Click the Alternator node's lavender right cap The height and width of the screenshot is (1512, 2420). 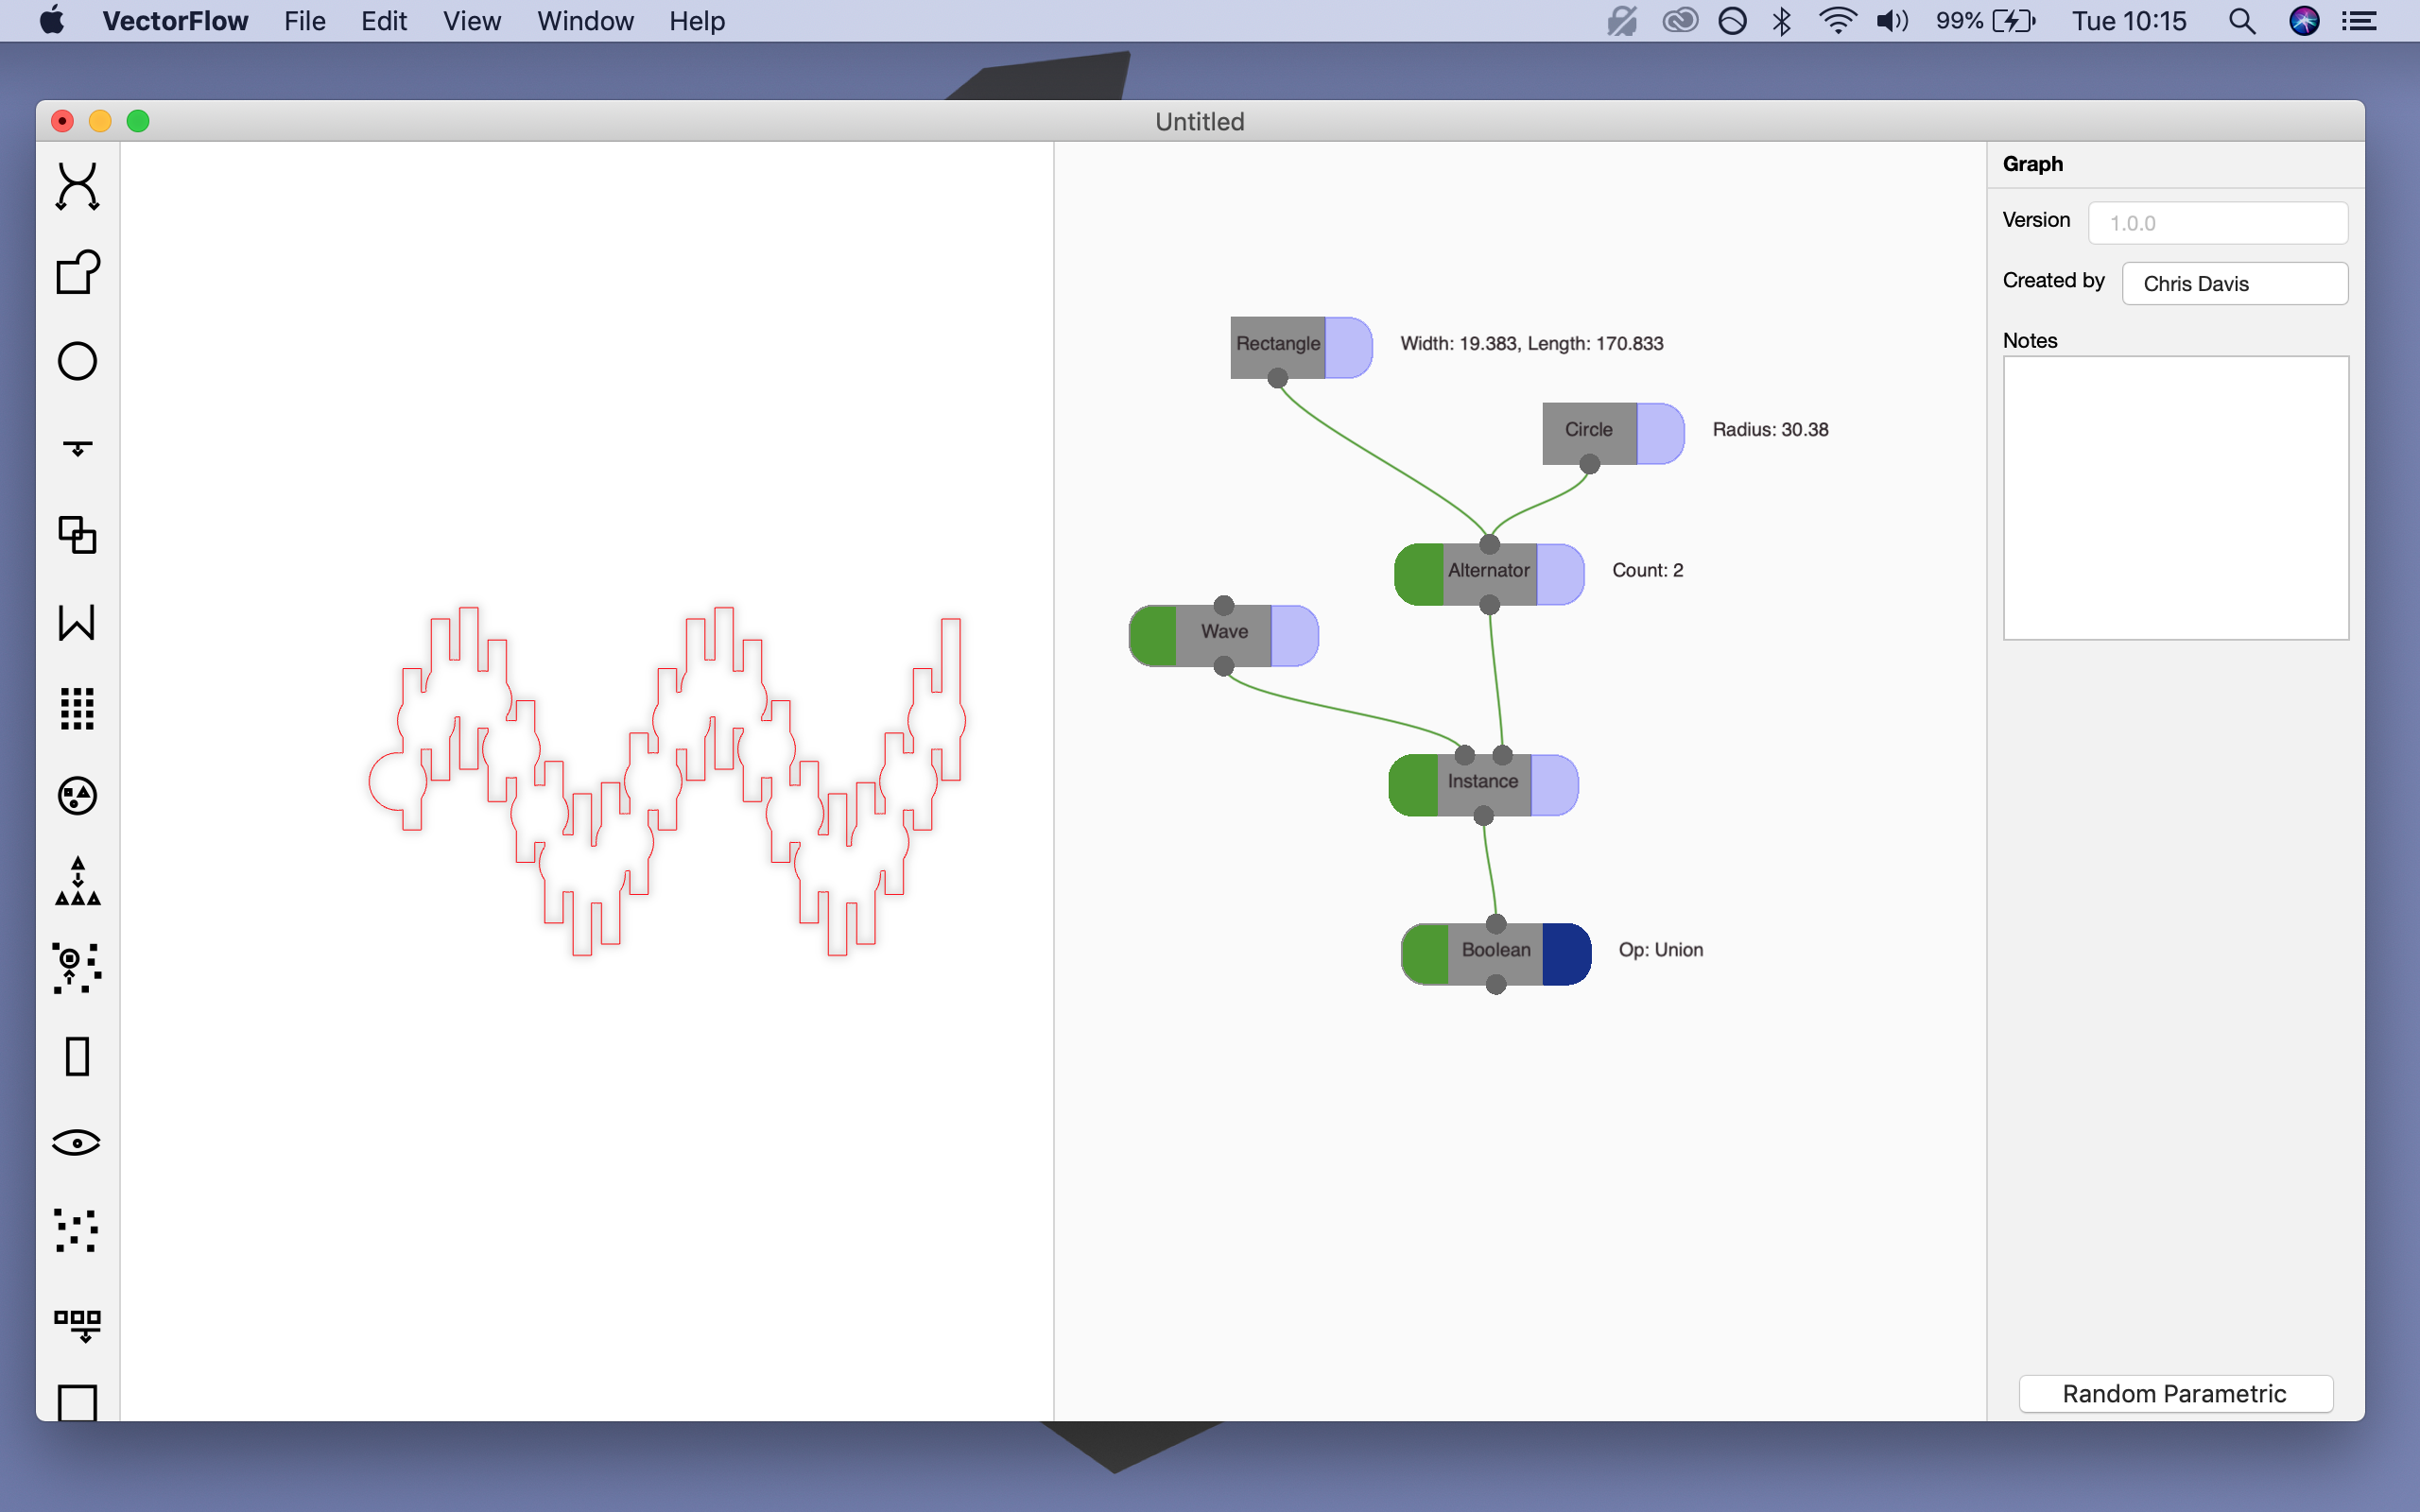click(1559, 575)
